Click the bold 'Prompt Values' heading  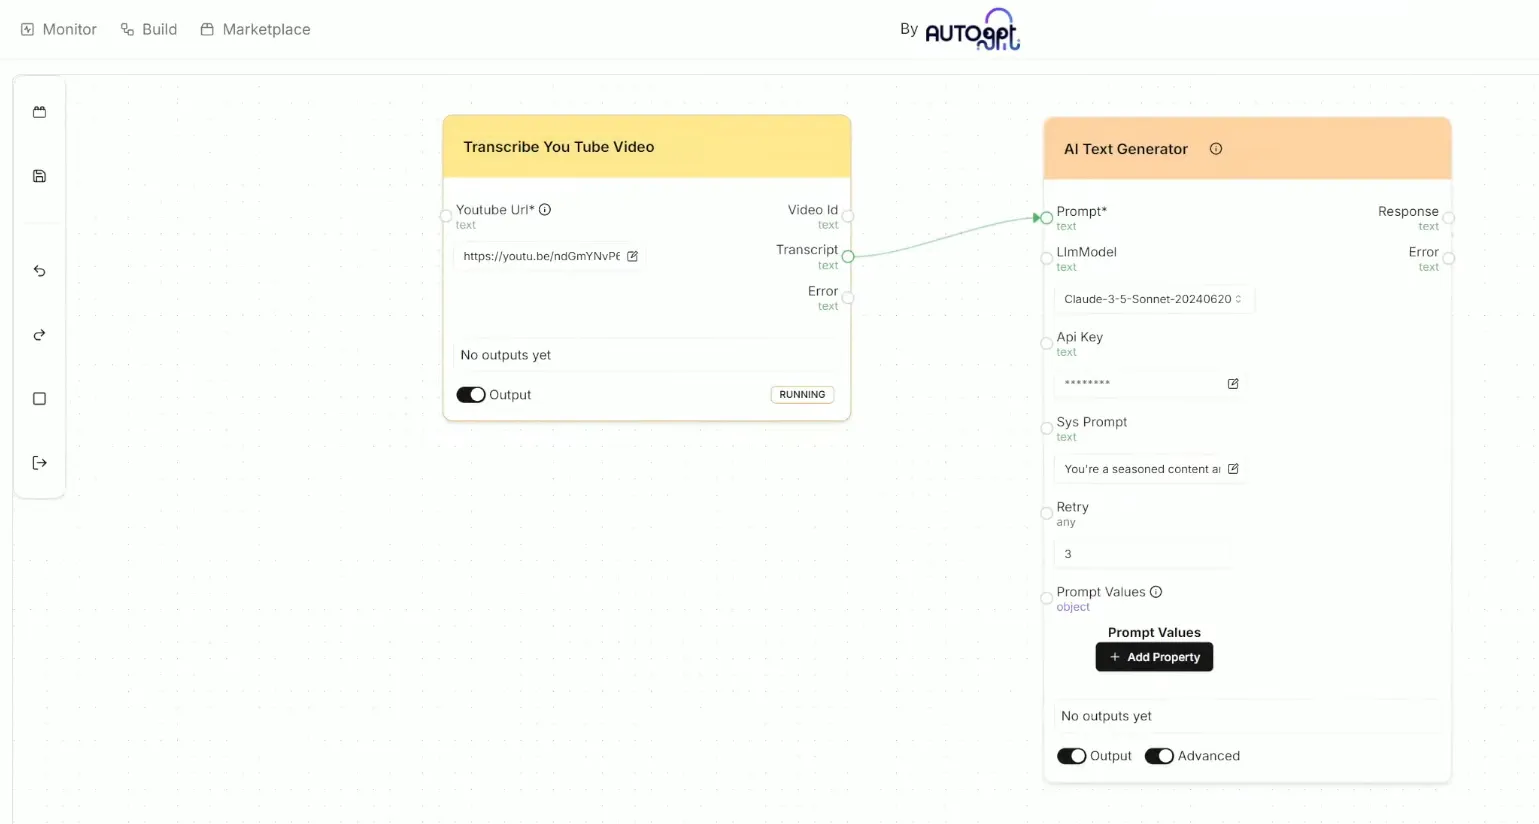click(1154, 633)
